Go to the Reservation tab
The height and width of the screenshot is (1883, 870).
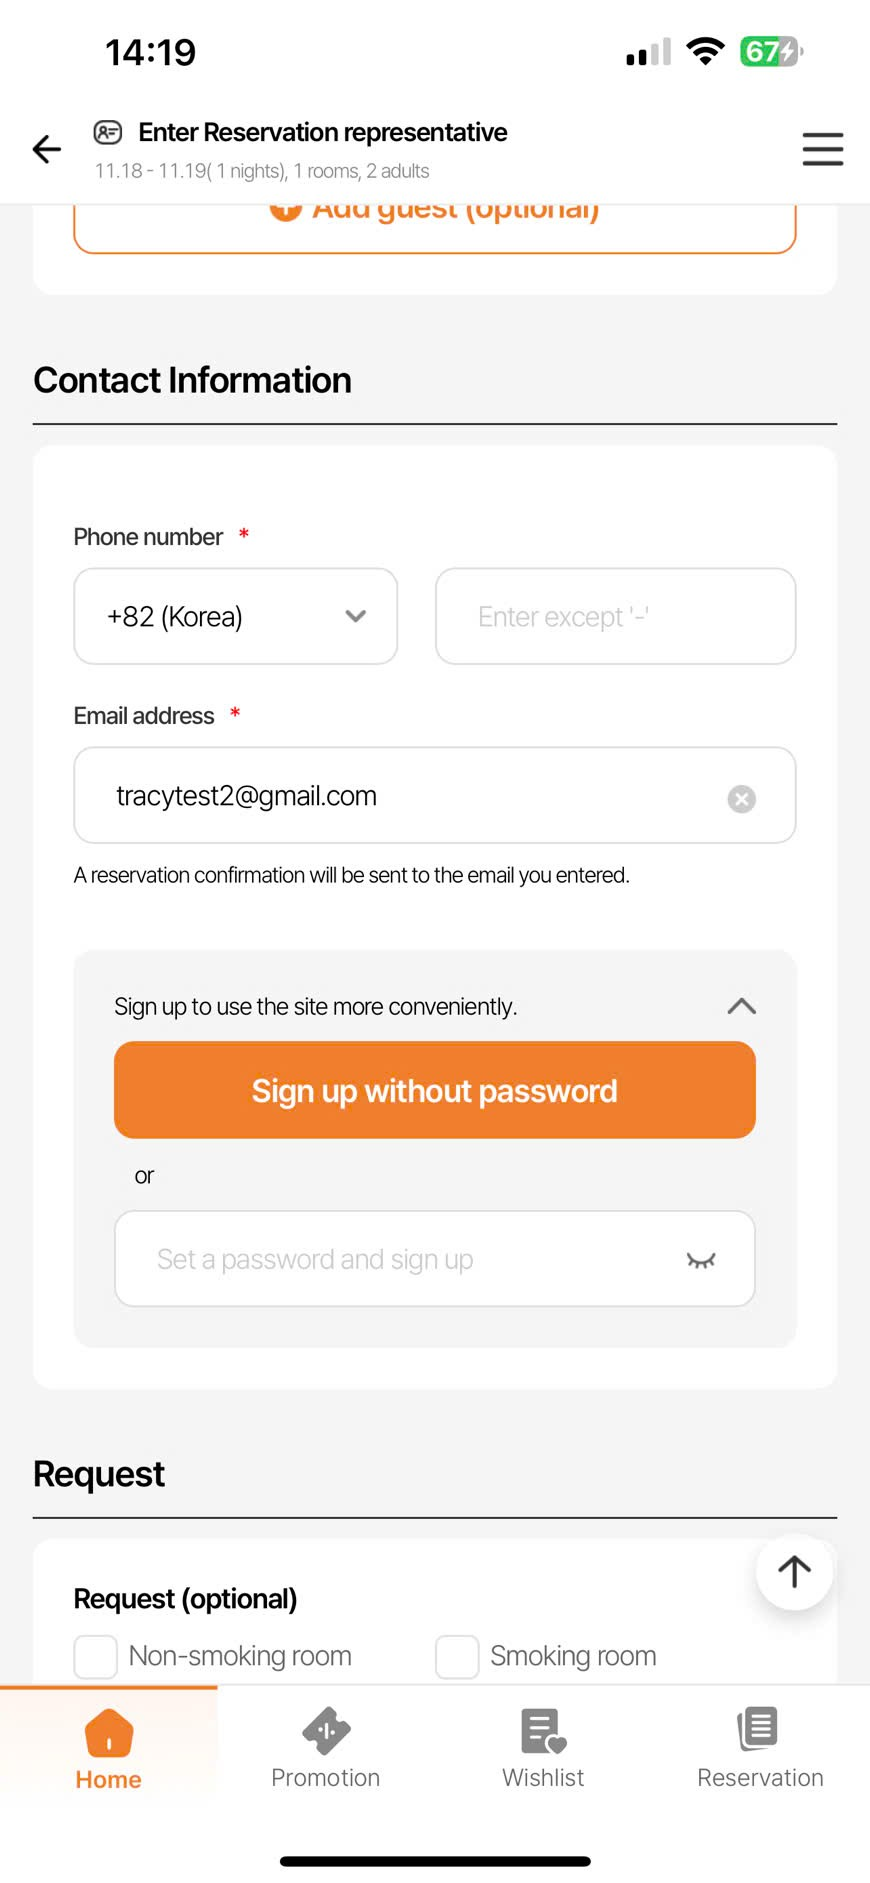point(760,1748)
